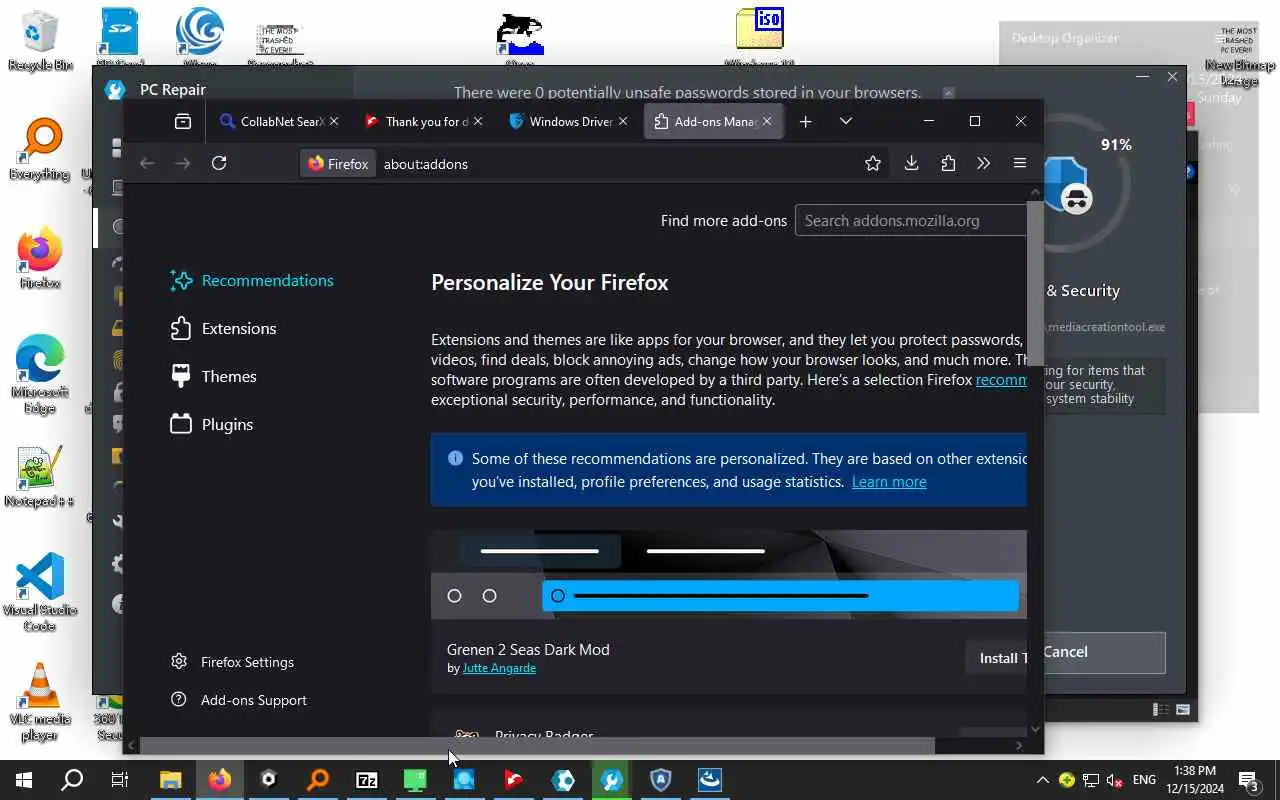The image size is (1280, 800).
Task: Open the Recommendations section in the add-ons sidebar
Action: pos(252,281)
